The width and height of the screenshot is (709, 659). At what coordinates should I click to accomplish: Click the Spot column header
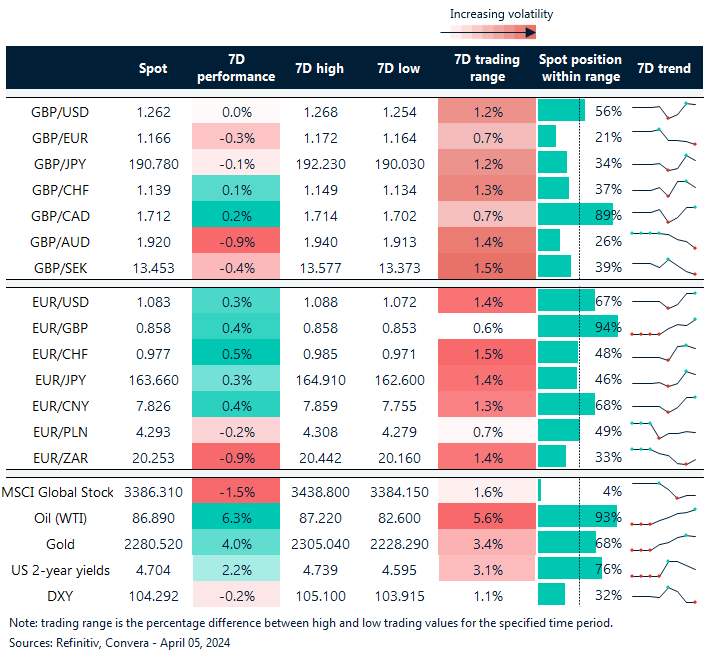152,68
